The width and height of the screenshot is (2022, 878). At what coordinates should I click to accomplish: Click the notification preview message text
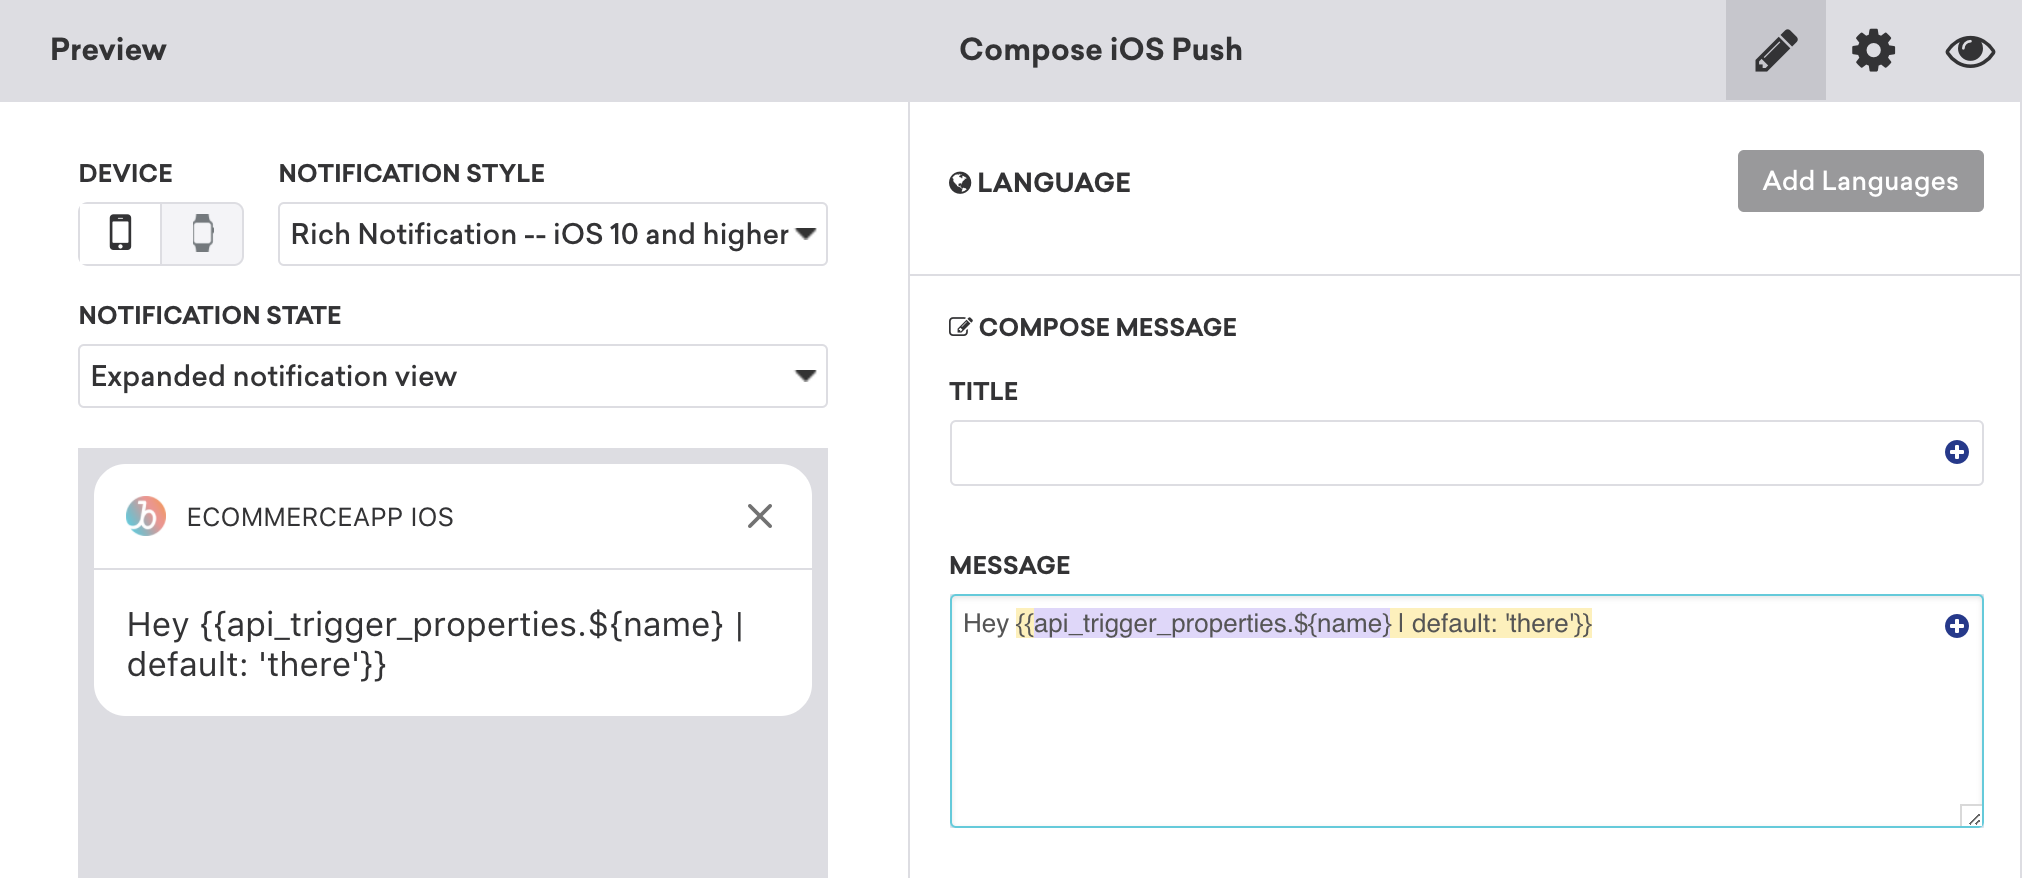(435, 644)
